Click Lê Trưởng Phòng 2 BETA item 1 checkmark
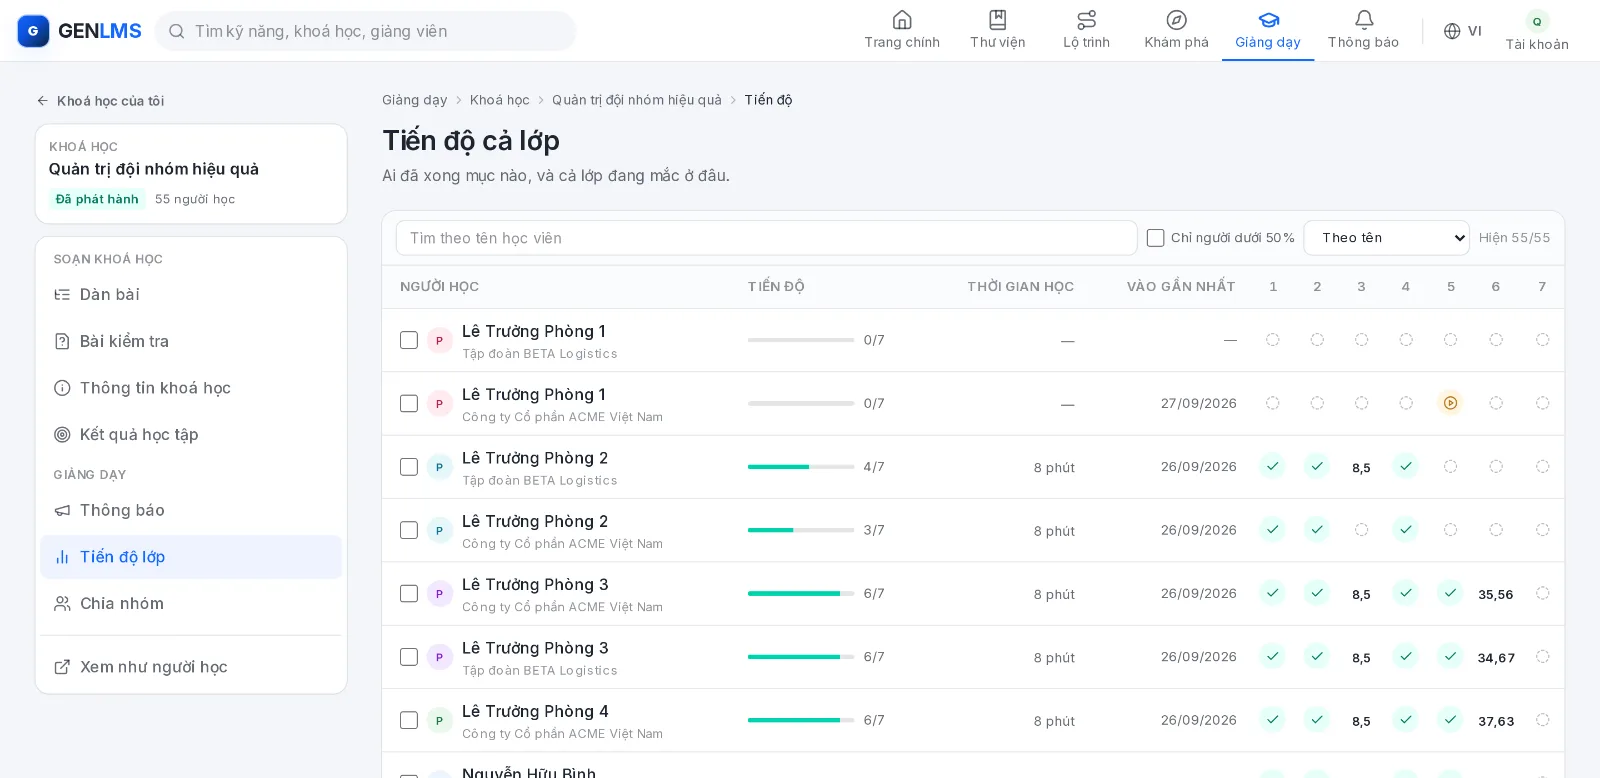 coord(1272,466)
